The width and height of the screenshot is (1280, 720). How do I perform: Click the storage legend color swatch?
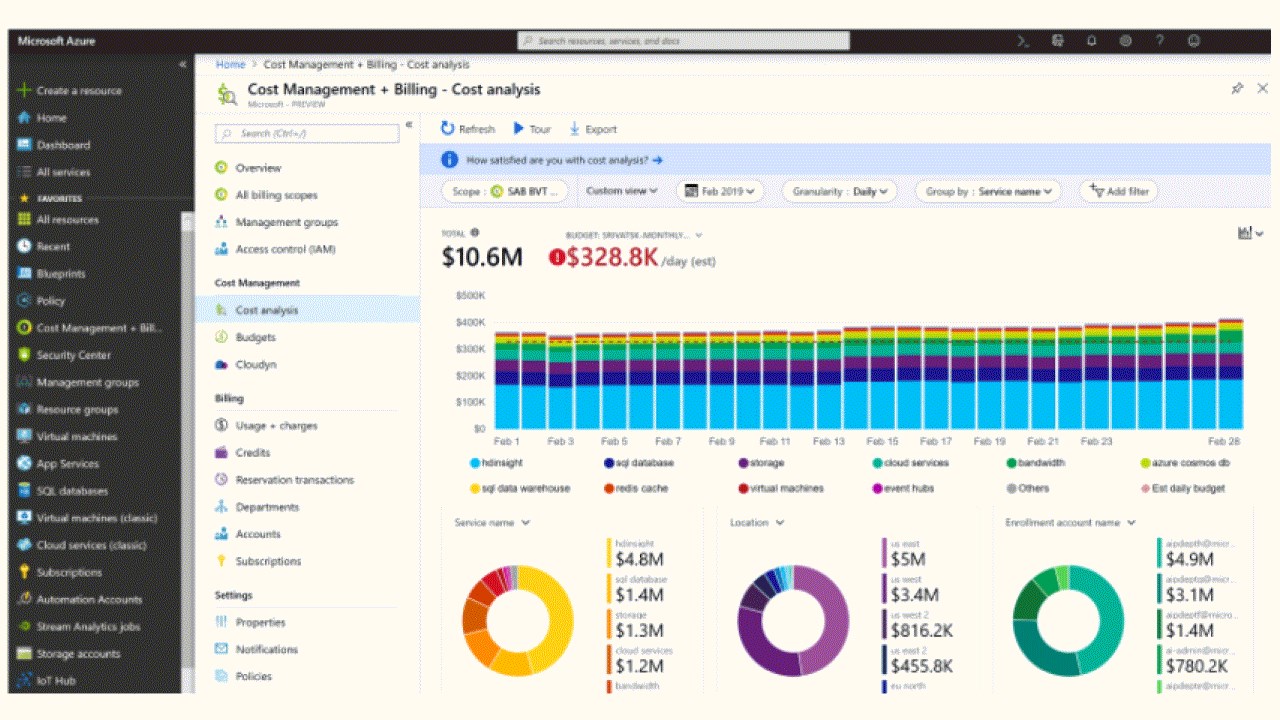744,463
